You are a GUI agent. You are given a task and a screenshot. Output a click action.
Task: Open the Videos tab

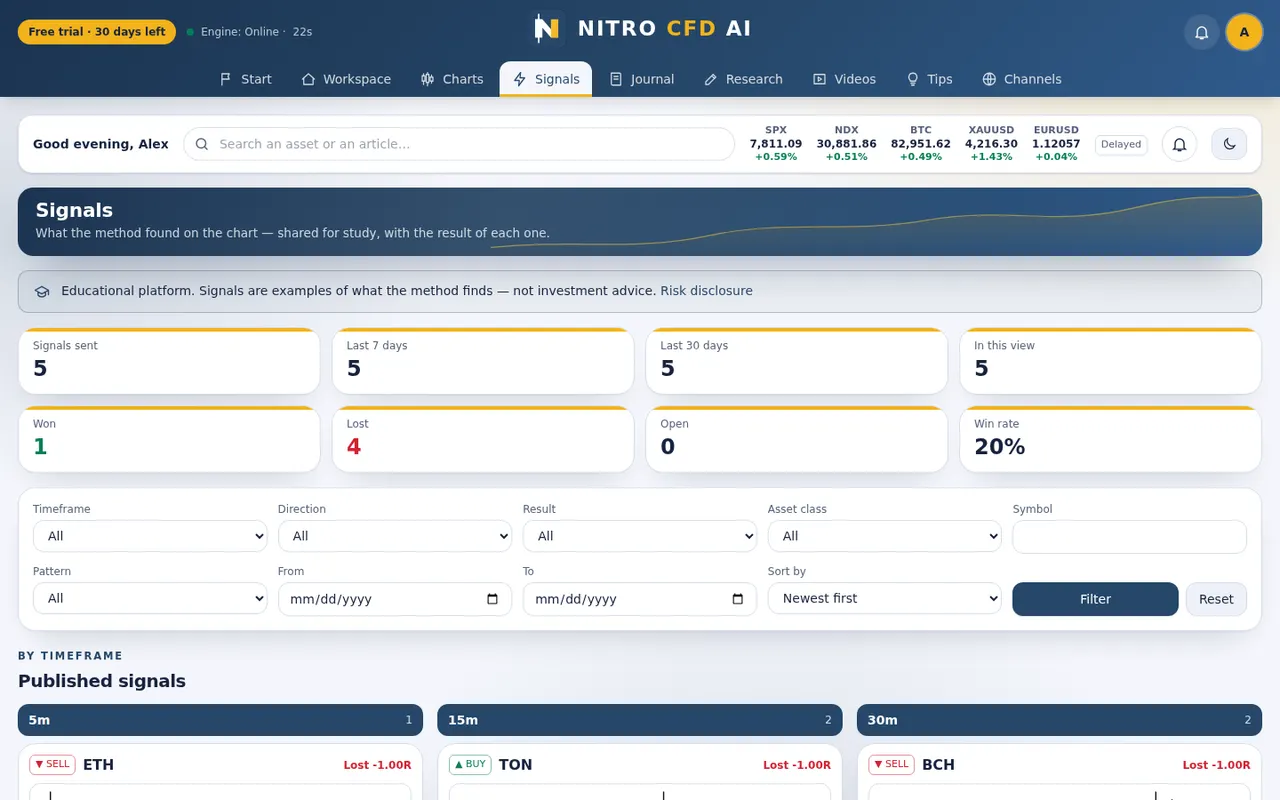point(844,79)
